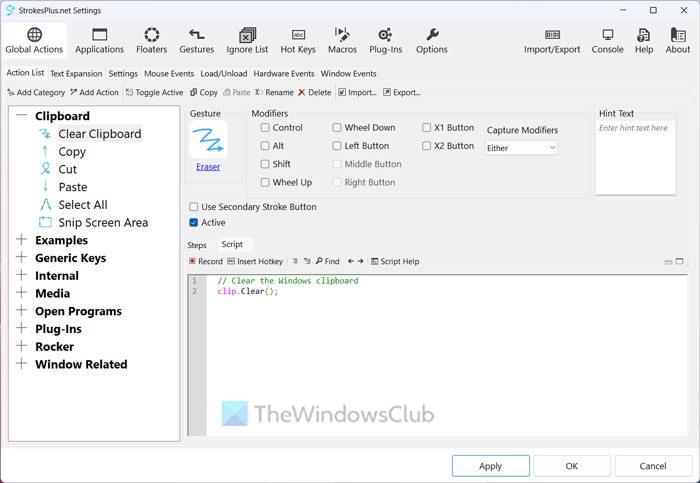Click the Eraser gesture thumbnail
The height and width of the screenshot is (483, 700).
208,140
